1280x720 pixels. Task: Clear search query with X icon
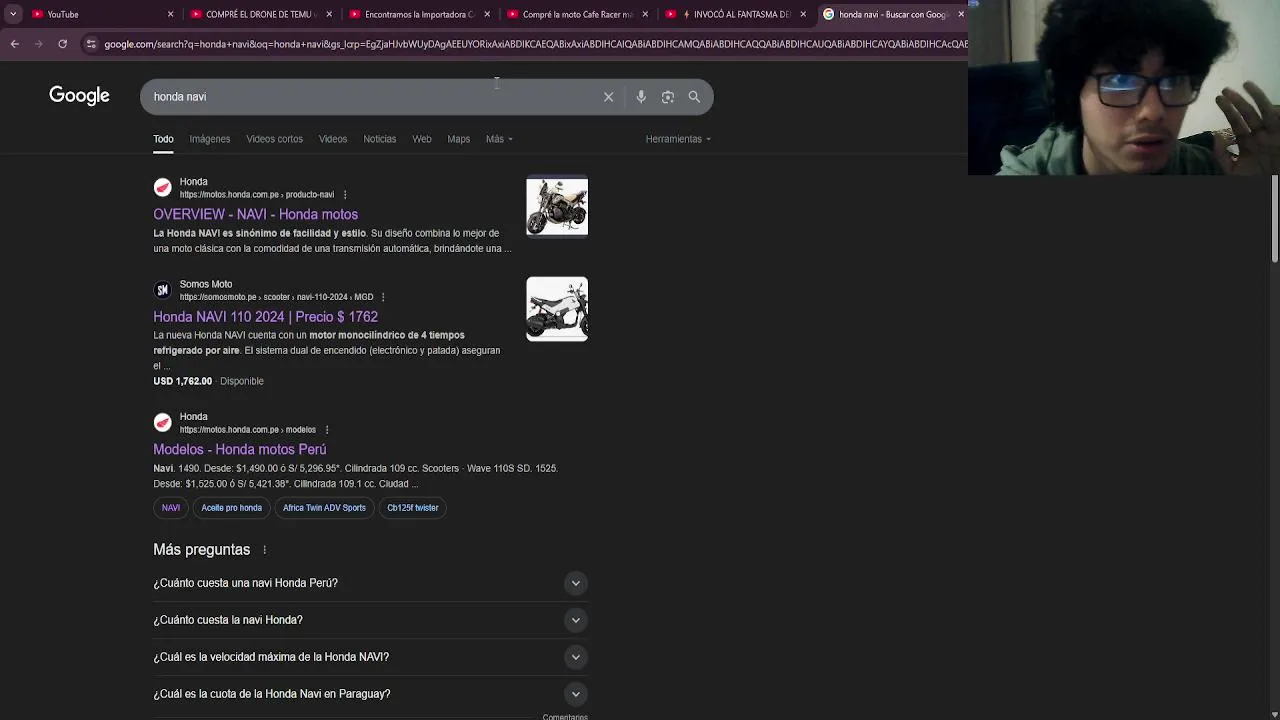coord(608,97)
